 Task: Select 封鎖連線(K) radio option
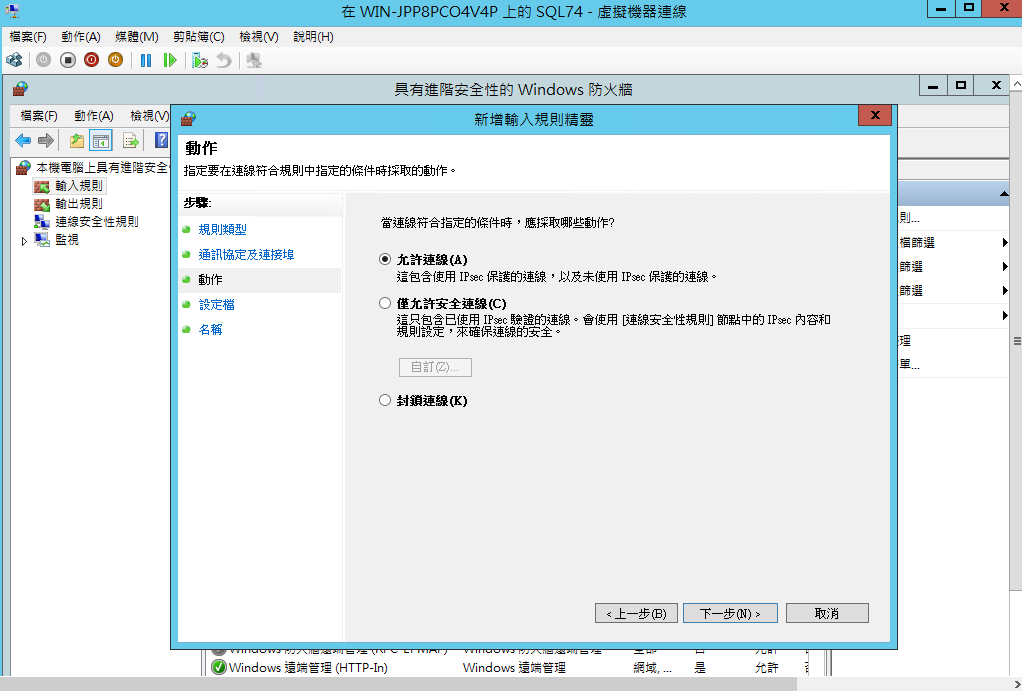click(385, 400)
